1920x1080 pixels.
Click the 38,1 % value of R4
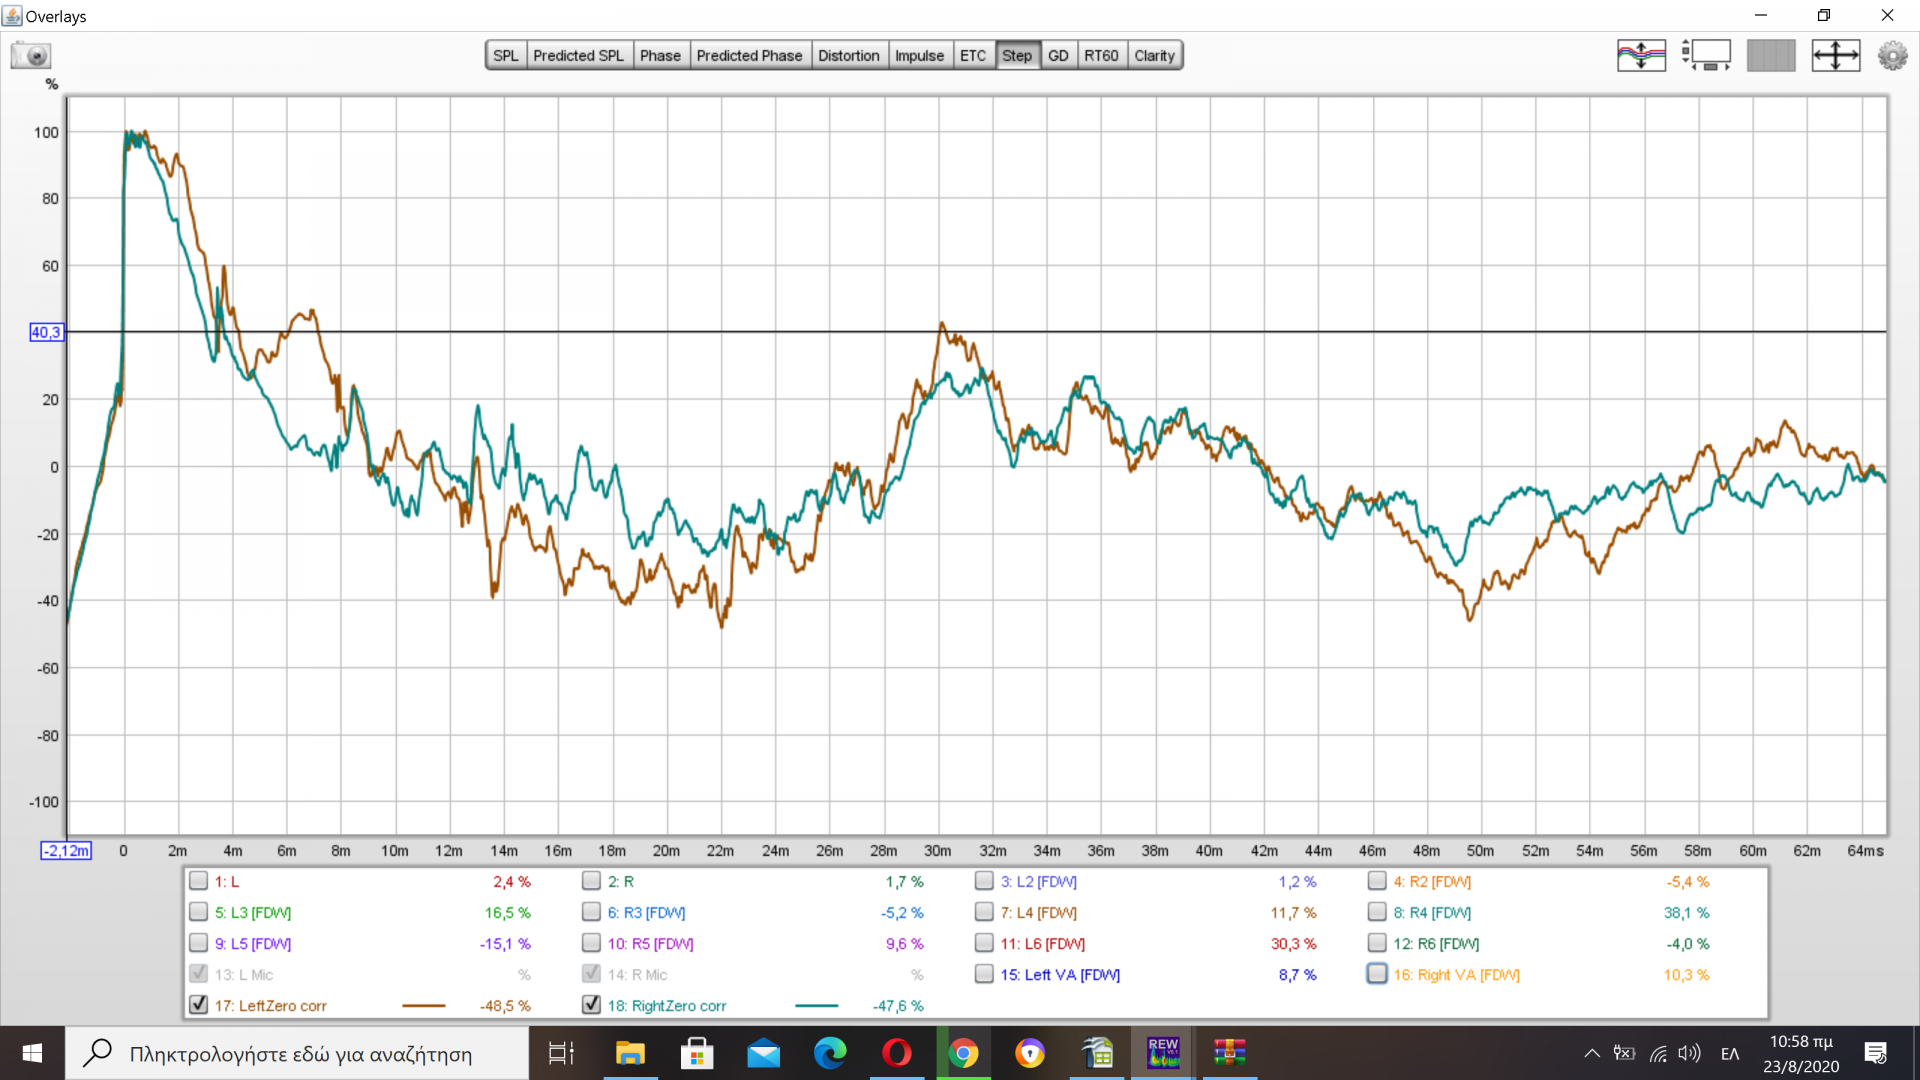pos(1686,913)
